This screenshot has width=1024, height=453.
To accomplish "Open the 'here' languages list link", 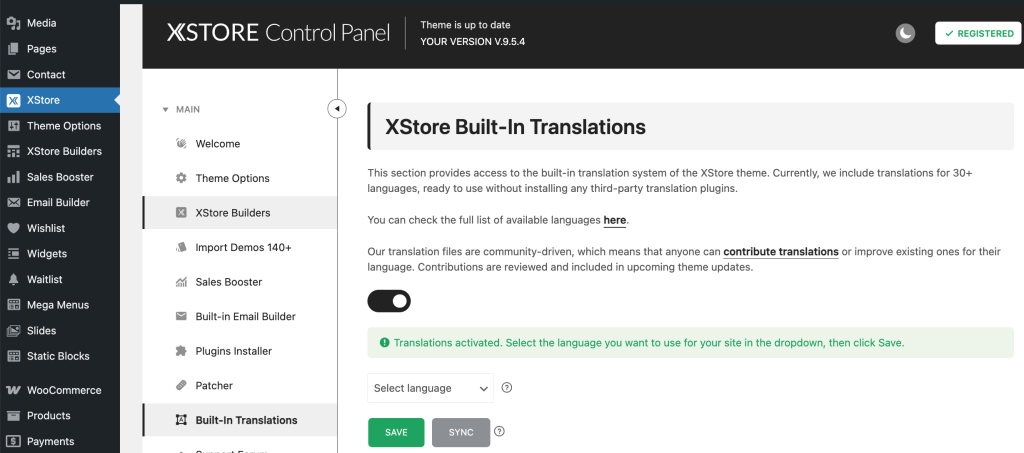I will click(x=614, y=220).
